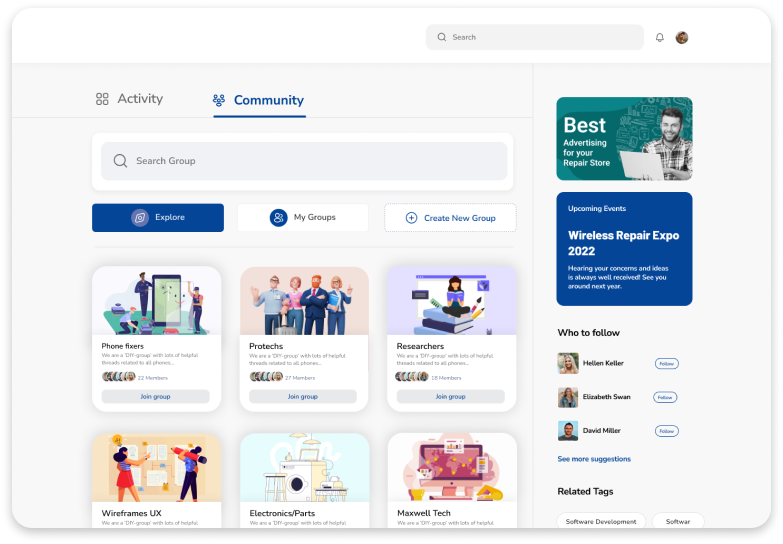Image resolution: width=783 pixels, height=544 pixels.
Task: Open the user profile avatar menu
Action: point(682,38)
